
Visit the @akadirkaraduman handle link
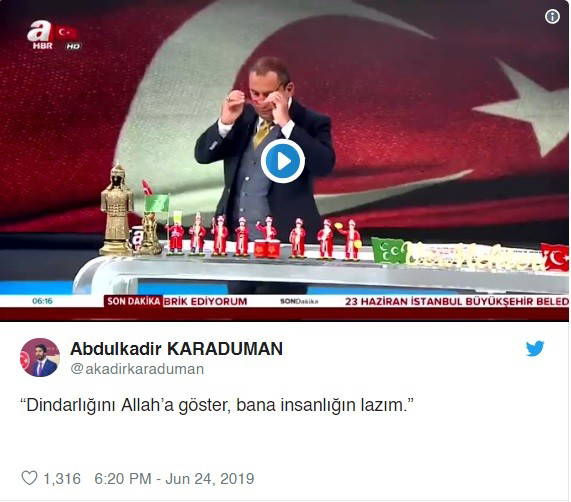click(137, 369)
